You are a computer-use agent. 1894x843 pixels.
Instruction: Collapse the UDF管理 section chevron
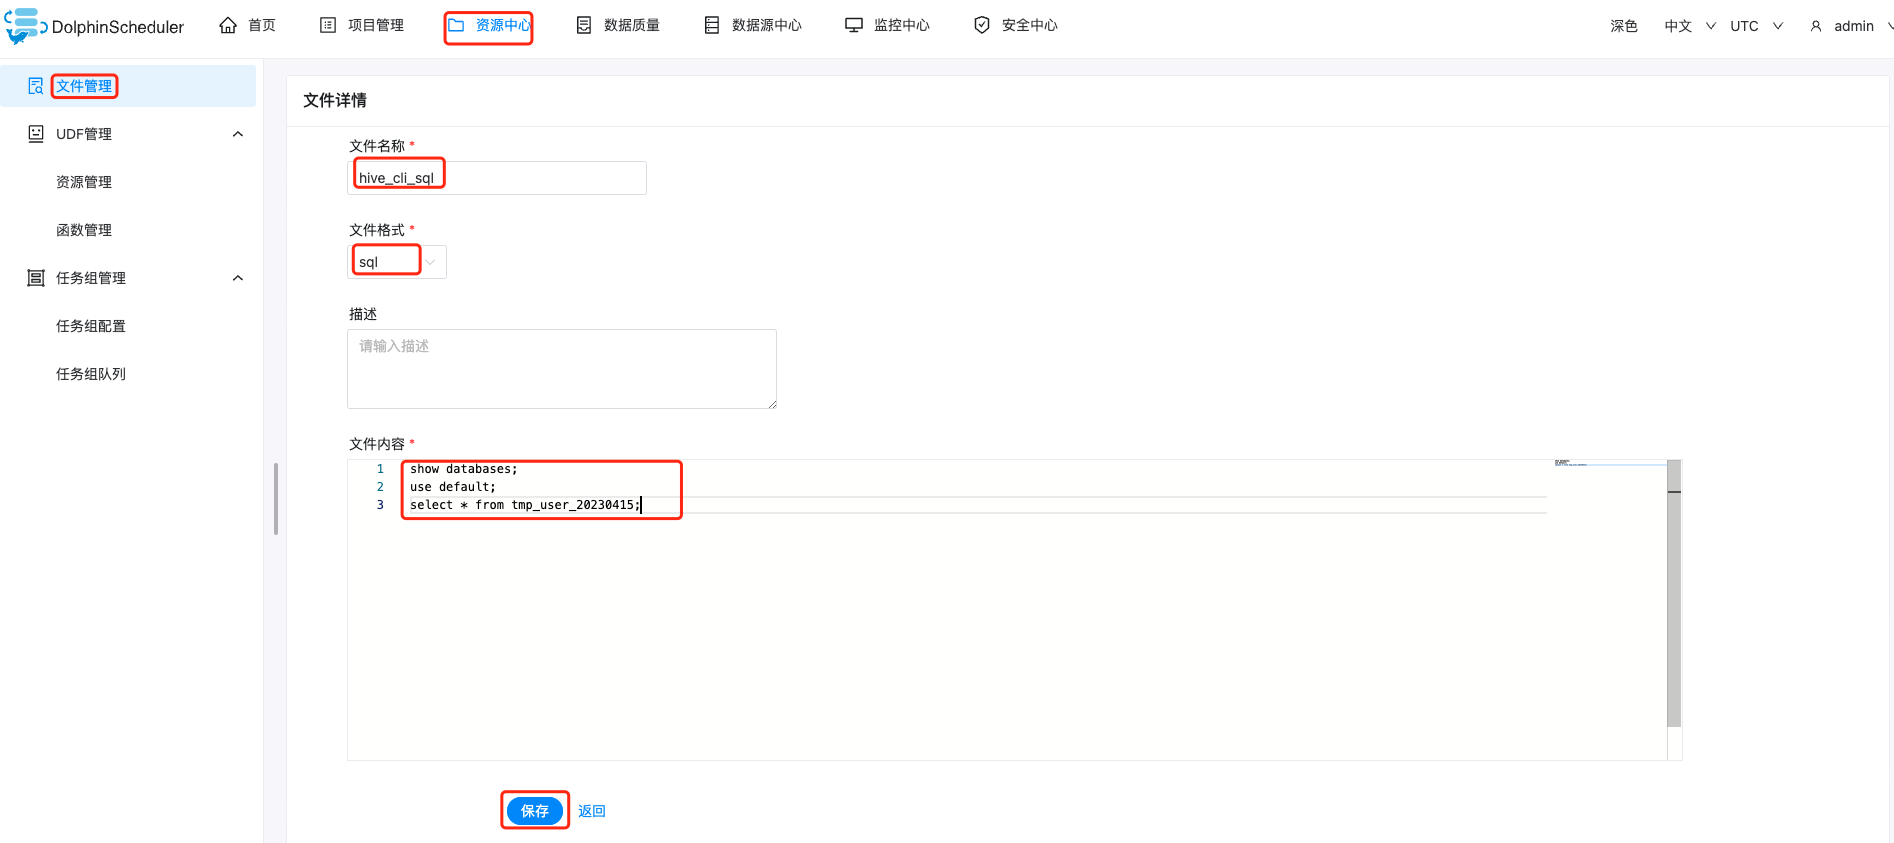point(238,134)
